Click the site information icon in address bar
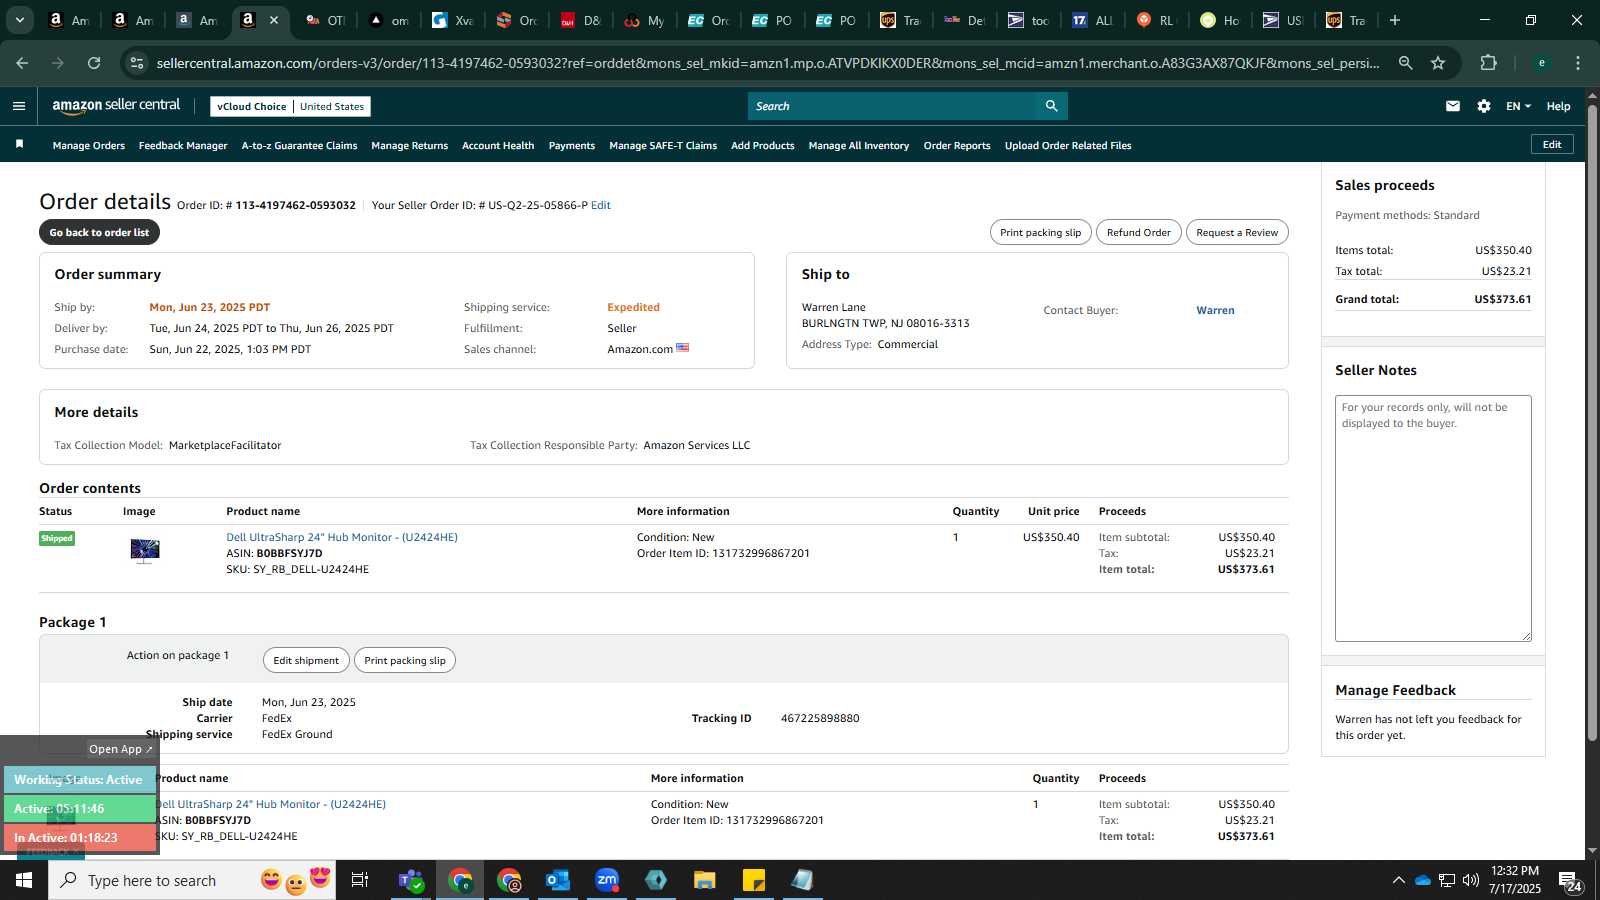The width and height of the screenshot is (1600, 900). click(137, 63)
